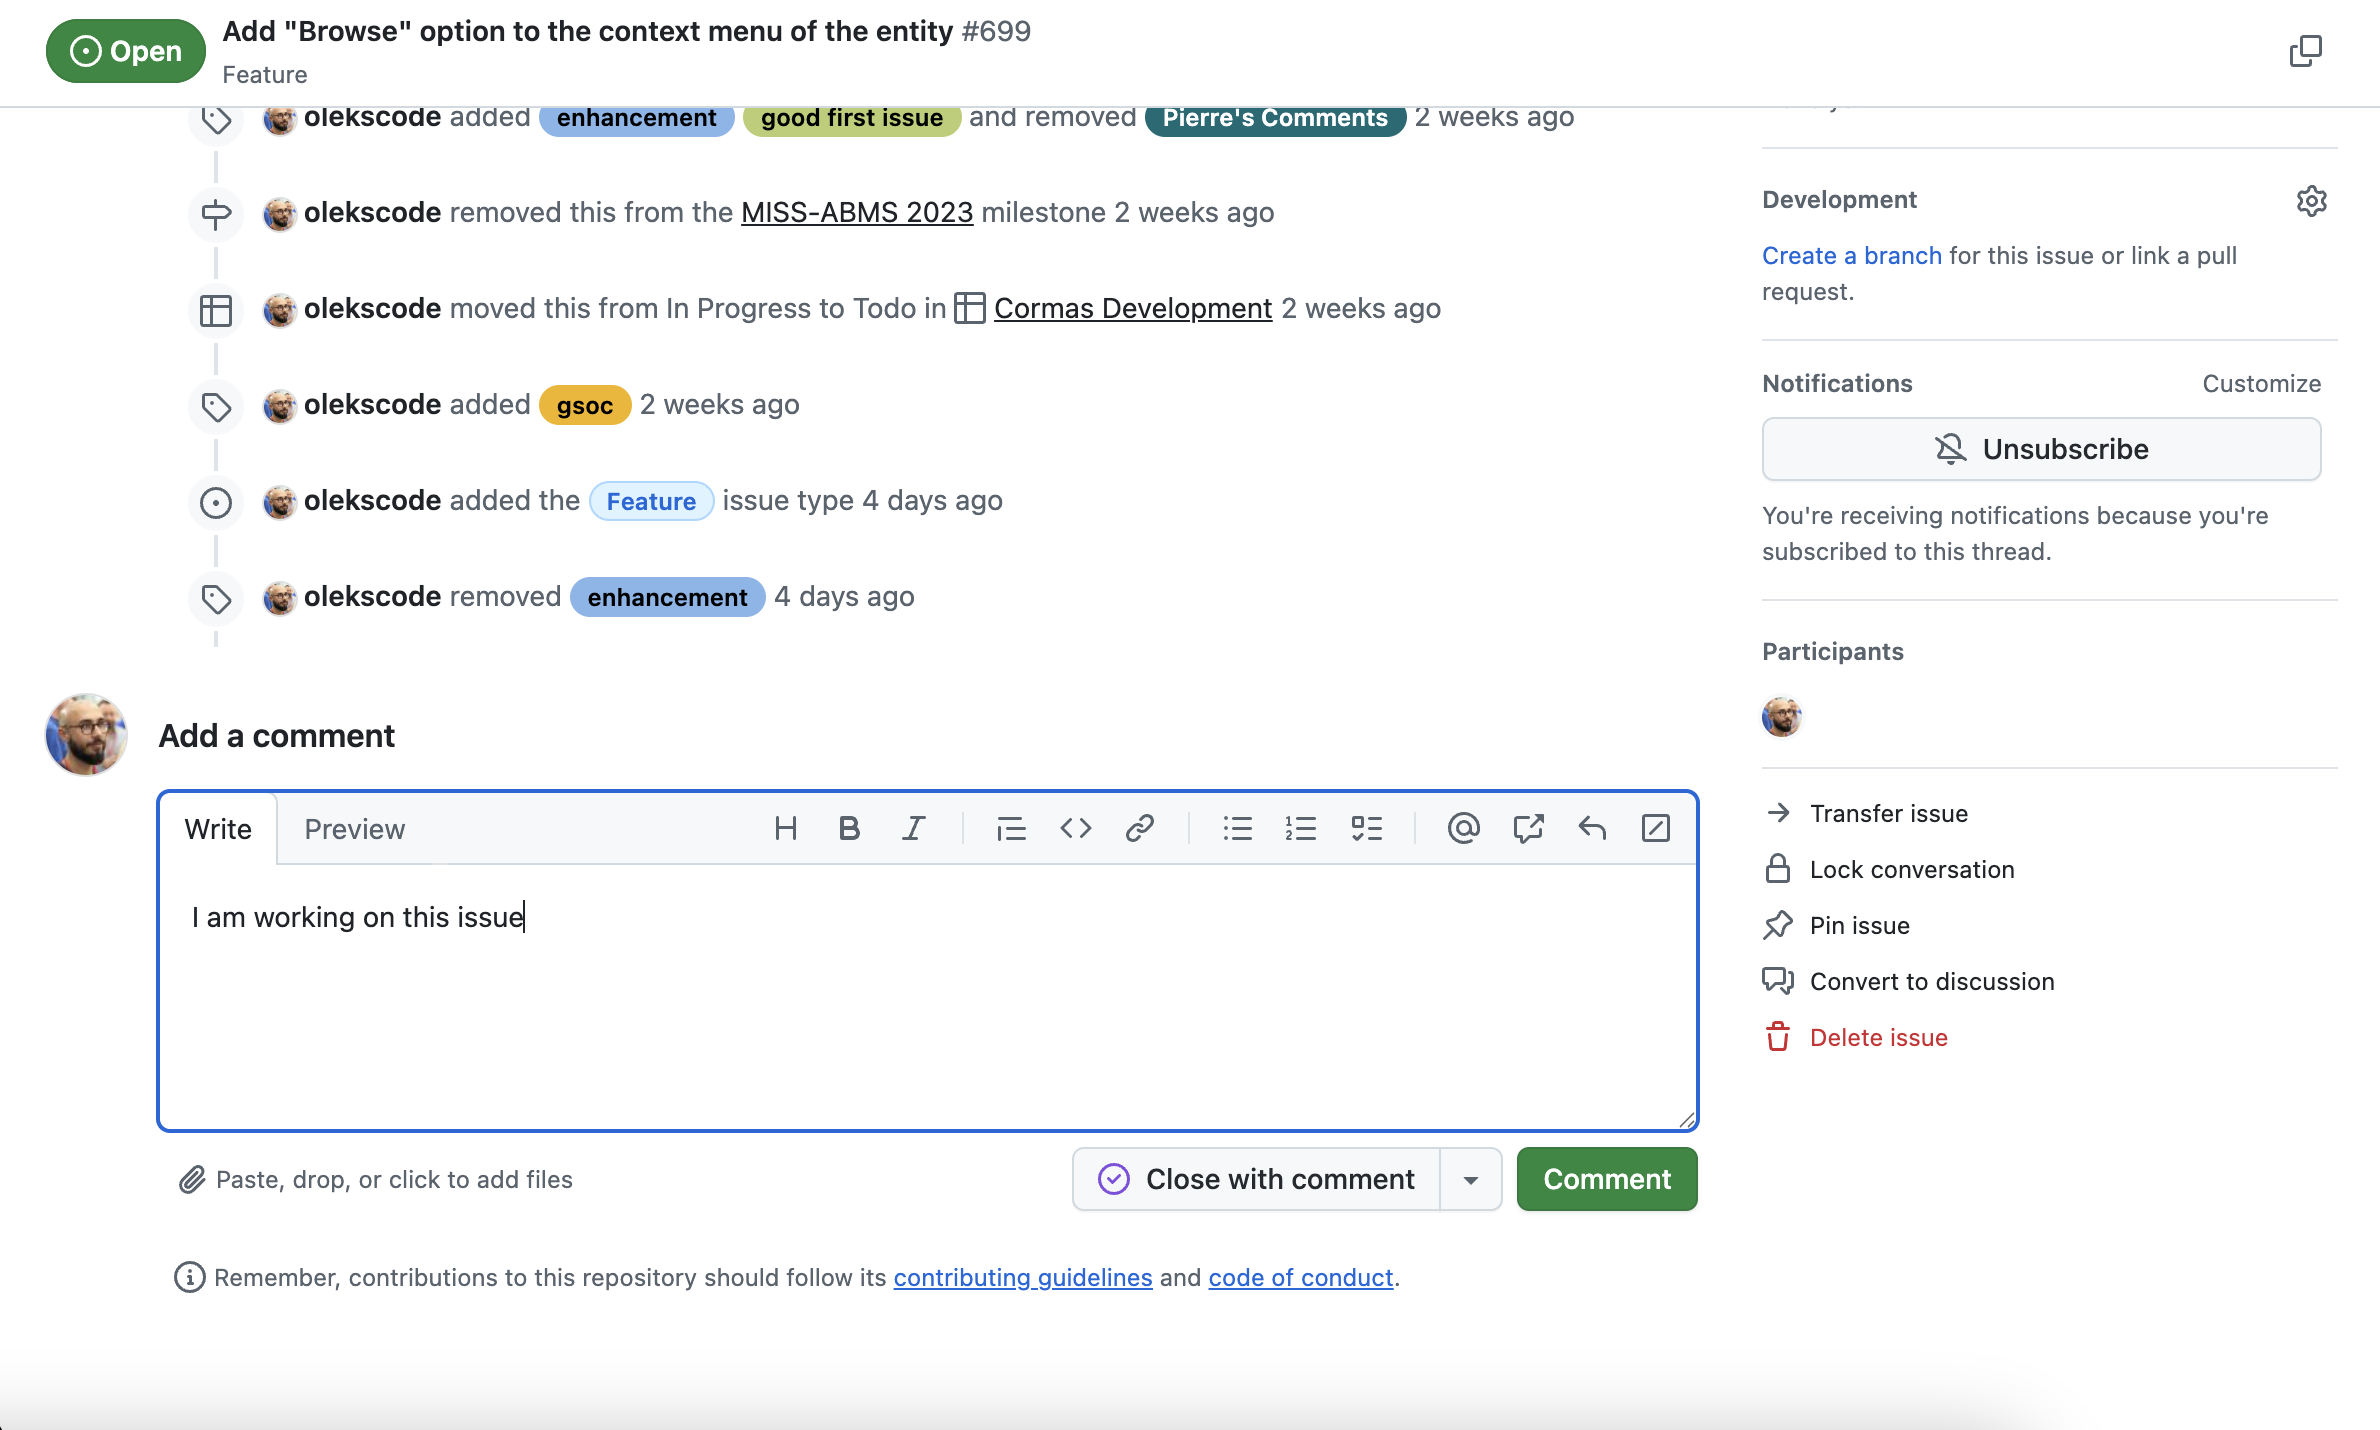Apply bold formatting in the comment toolbar

coord(849,828)
